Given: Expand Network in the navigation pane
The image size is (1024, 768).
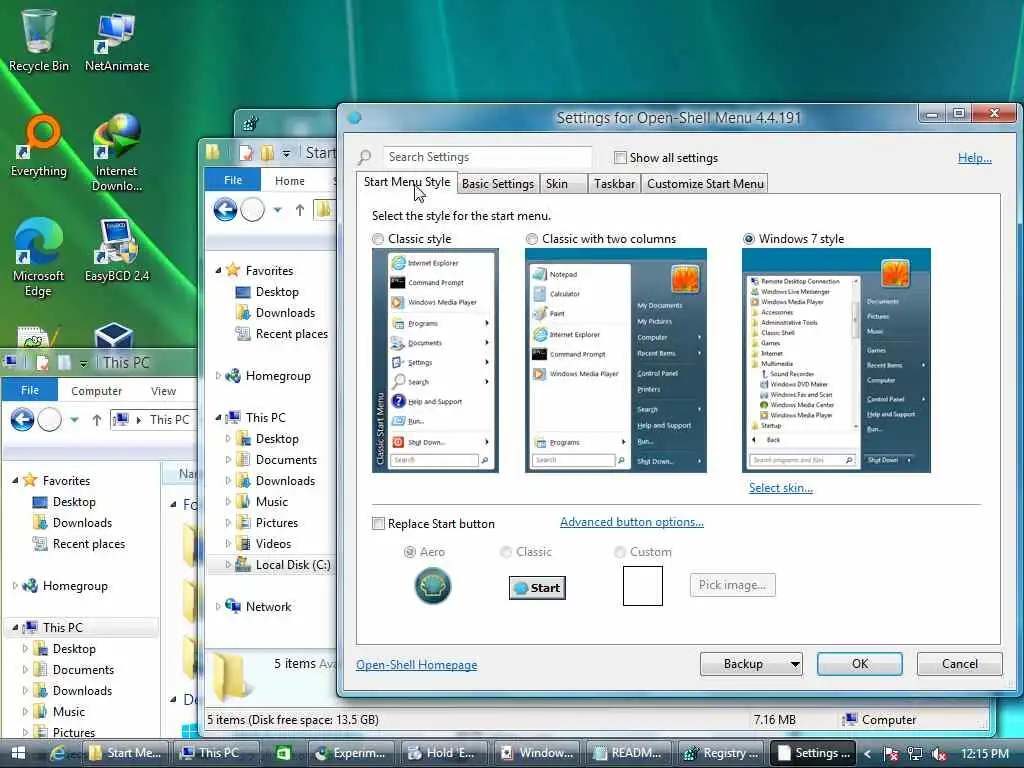Looking at the screenshot, I should pos(218,607).
